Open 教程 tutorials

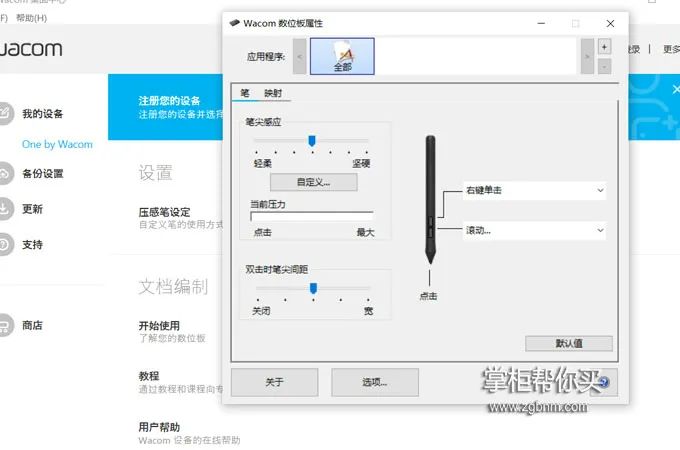(149, 376)
